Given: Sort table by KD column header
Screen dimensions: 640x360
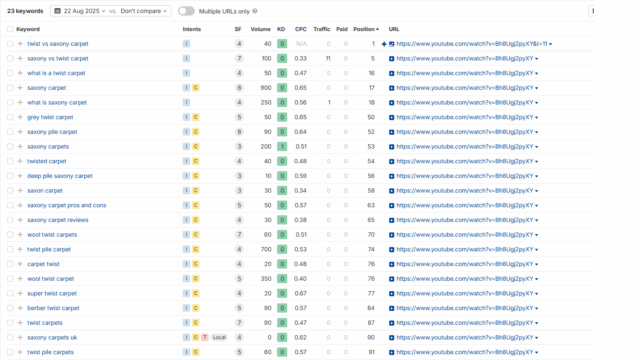Looking at the screenshot, I should point(281,29).
